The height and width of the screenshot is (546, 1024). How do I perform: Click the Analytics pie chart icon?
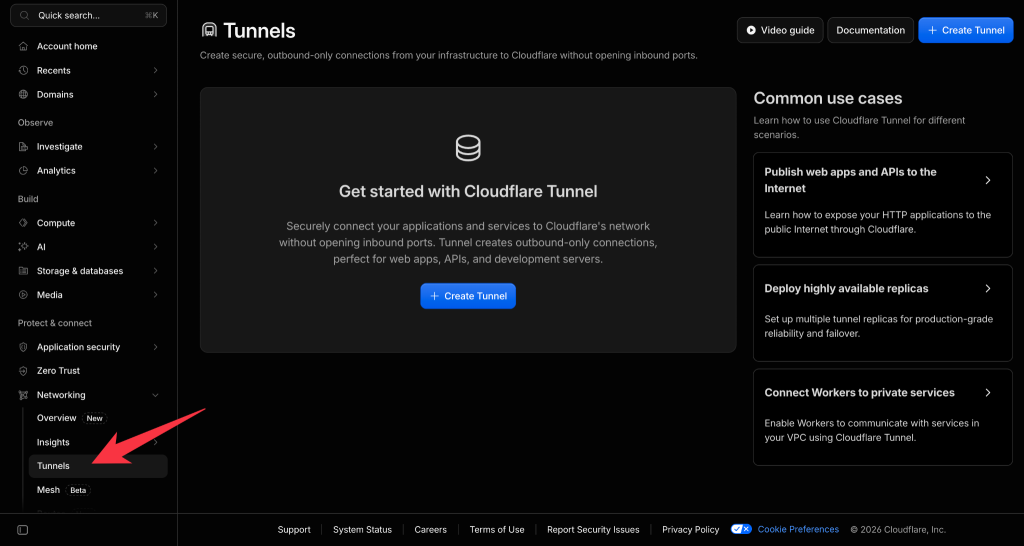pyautogui.click(x=24, y=170)
